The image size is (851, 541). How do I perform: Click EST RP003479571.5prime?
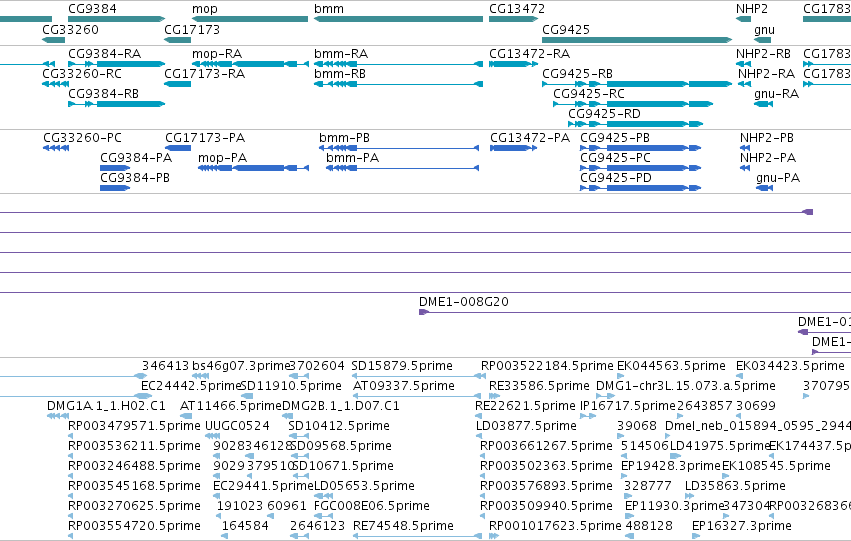tap(71, 436)
